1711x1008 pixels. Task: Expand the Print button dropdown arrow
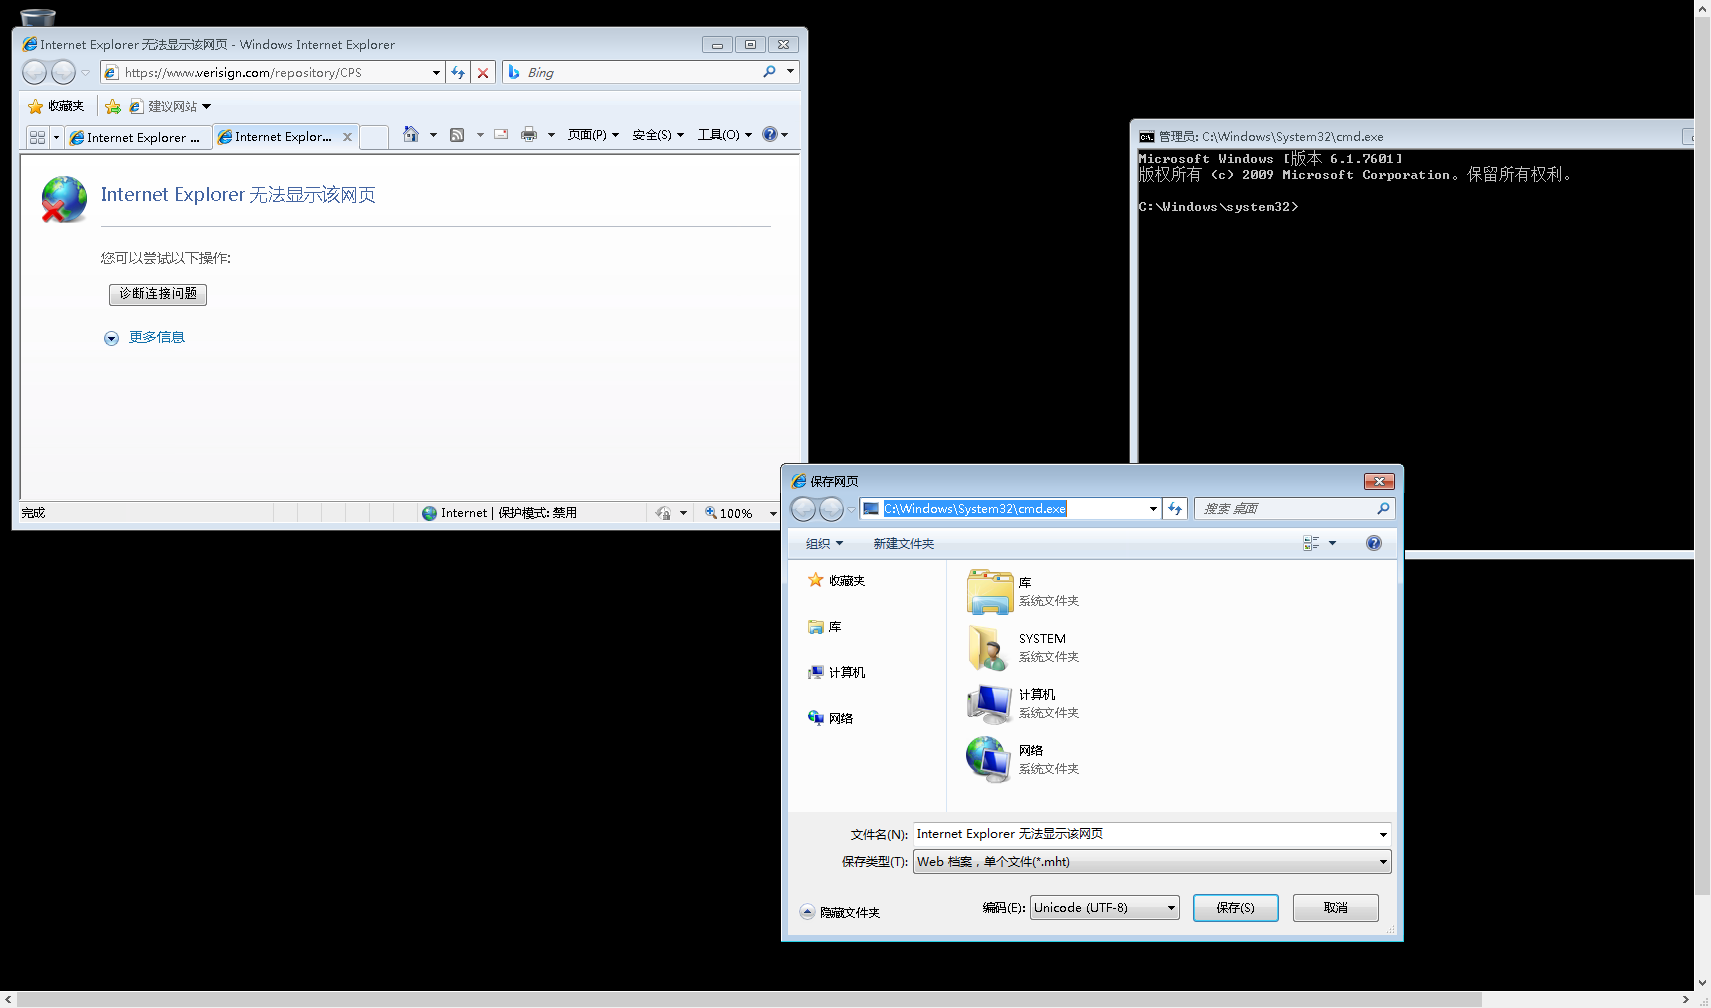(x=551, y=134)
